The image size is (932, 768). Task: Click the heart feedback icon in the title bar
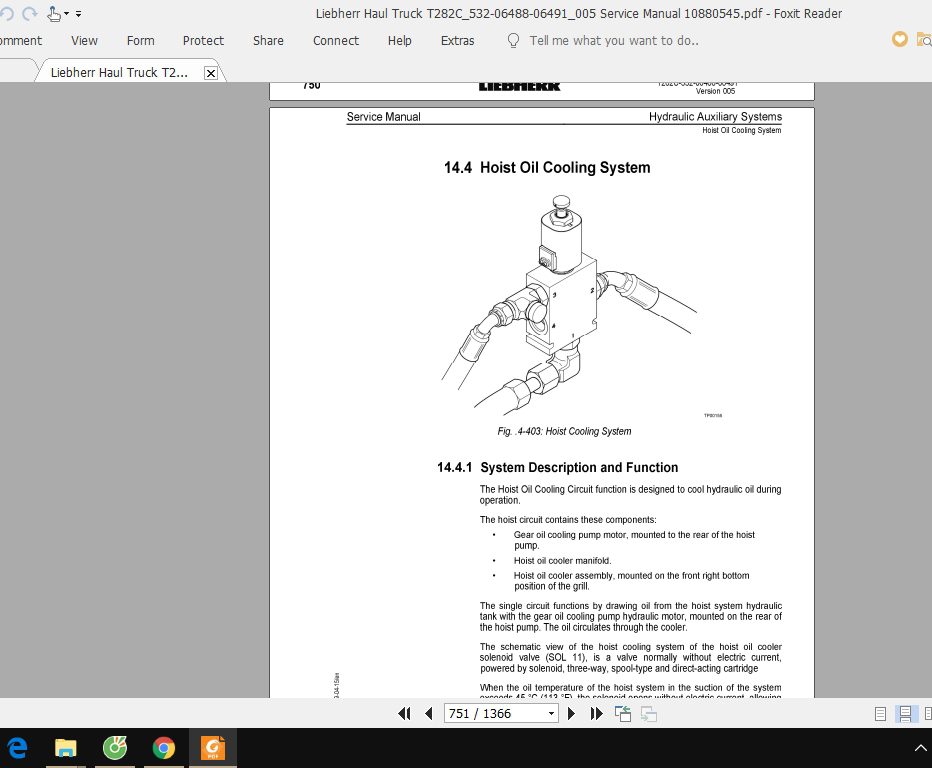[899, 39]
